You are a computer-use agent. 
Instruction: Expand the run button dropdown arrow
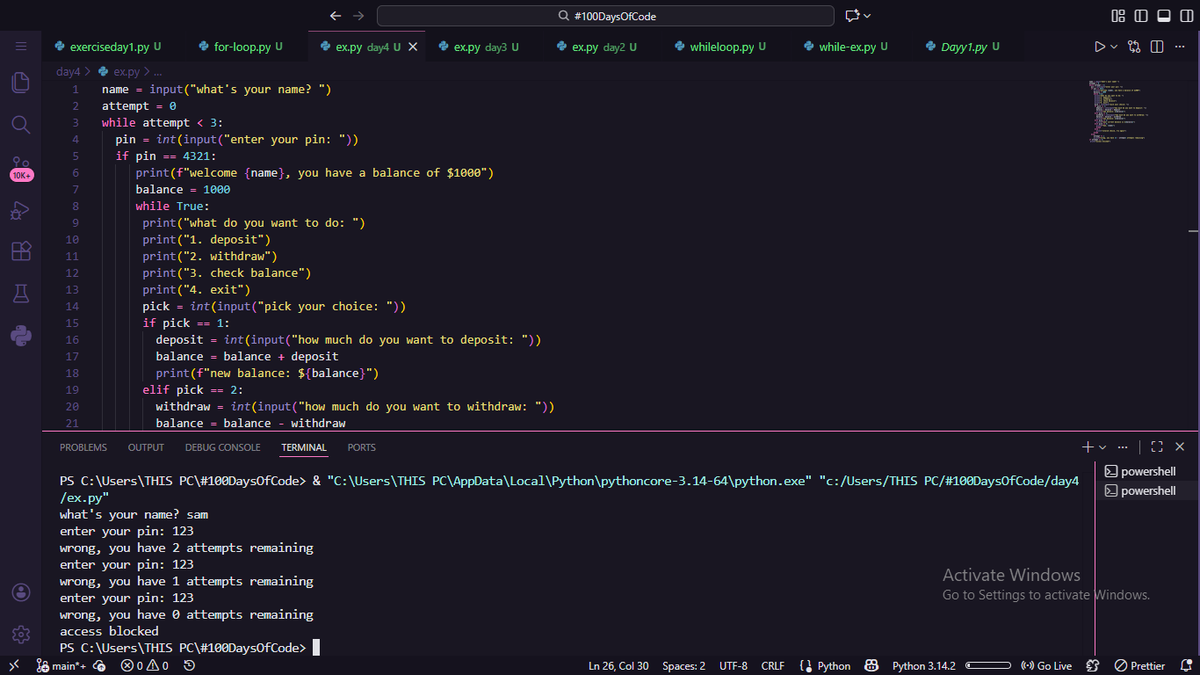[x=1114, y=46]
